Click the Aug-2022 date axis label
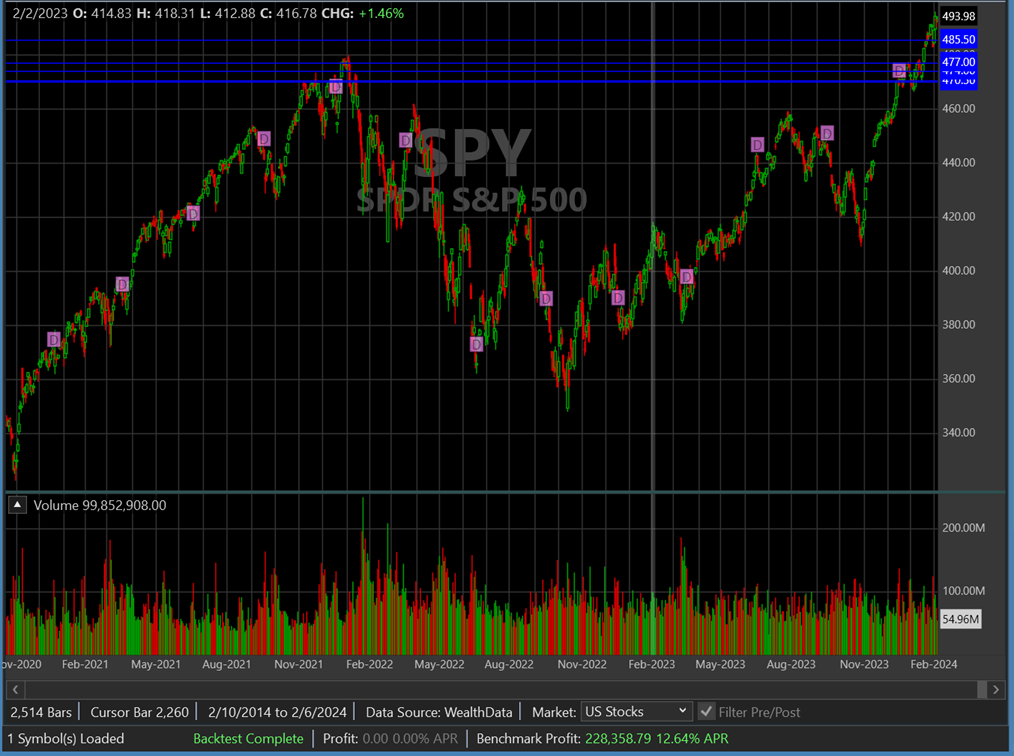 (x=509, y=664)
